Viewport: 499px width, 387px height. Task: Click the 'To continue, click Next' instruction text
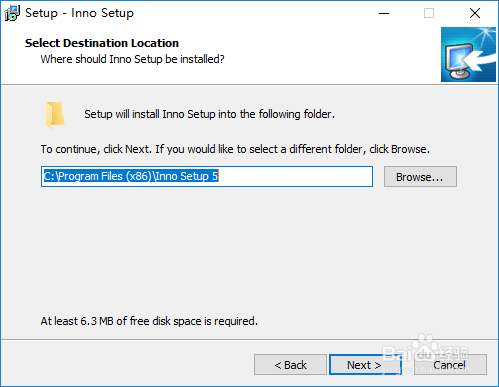235,149
